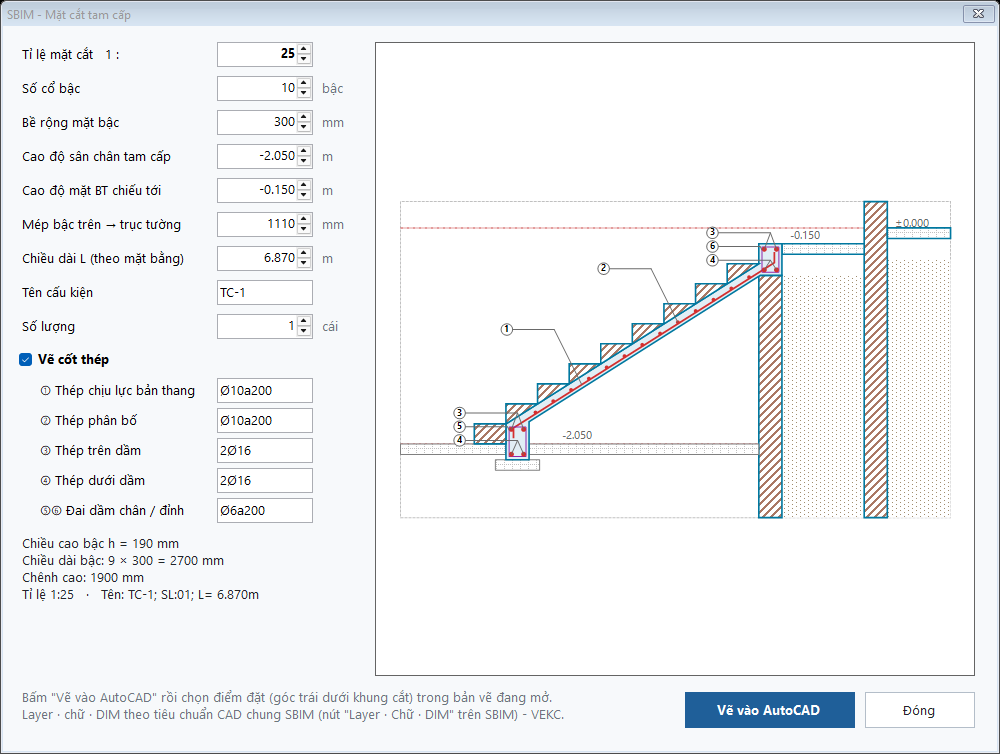1000x754 pixels.
Task: Decrease "Số cổ bậc" step count
Action: (x=304, y=93)
